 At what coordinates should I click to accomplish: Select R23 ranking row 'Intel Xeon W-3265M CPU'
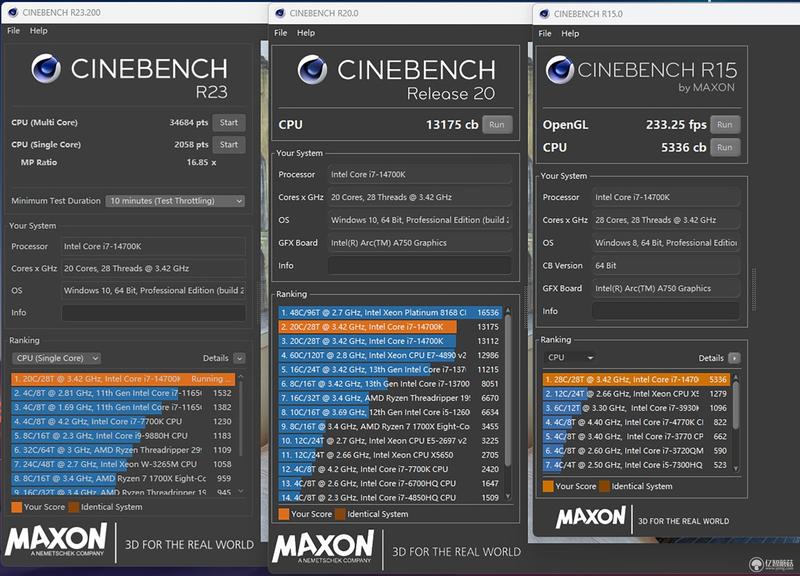(x=123, y=464)
